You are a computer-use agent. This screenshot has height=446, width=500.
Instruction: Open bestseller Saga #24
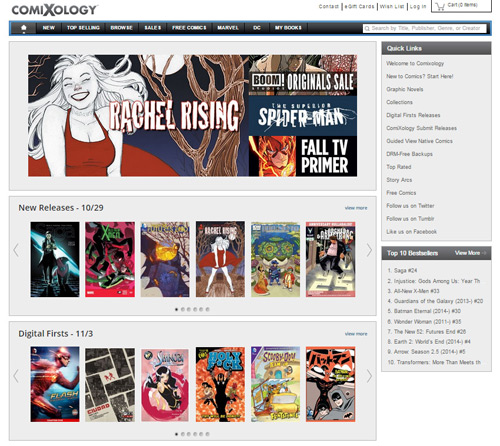[x=402, y=271]
